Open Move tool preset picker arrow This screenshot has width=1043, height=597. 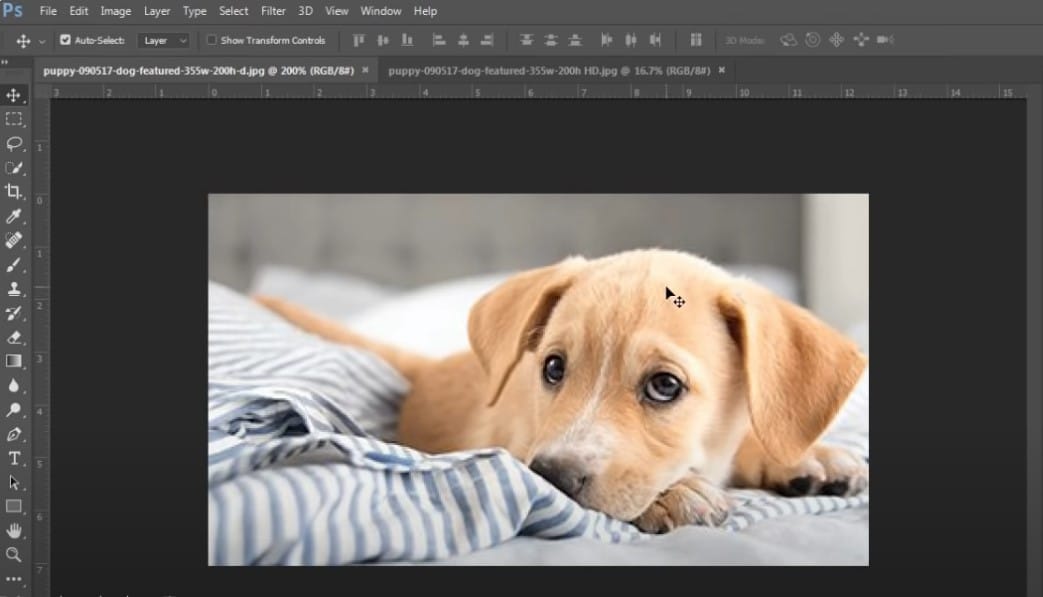coord(42,41)
